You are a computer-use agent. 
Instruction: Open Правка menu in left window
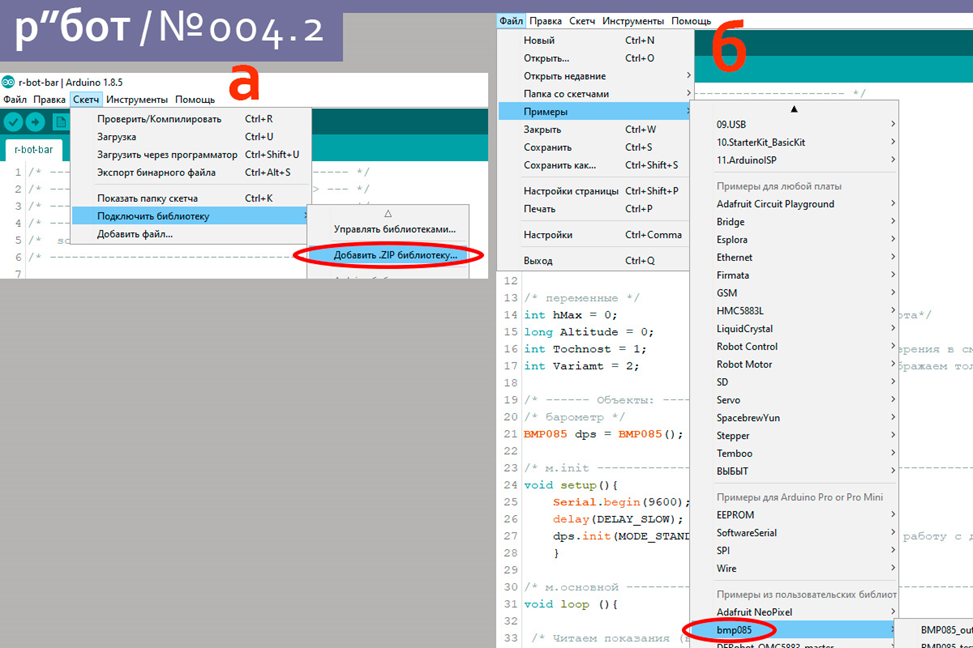click(x=49, y=99)
